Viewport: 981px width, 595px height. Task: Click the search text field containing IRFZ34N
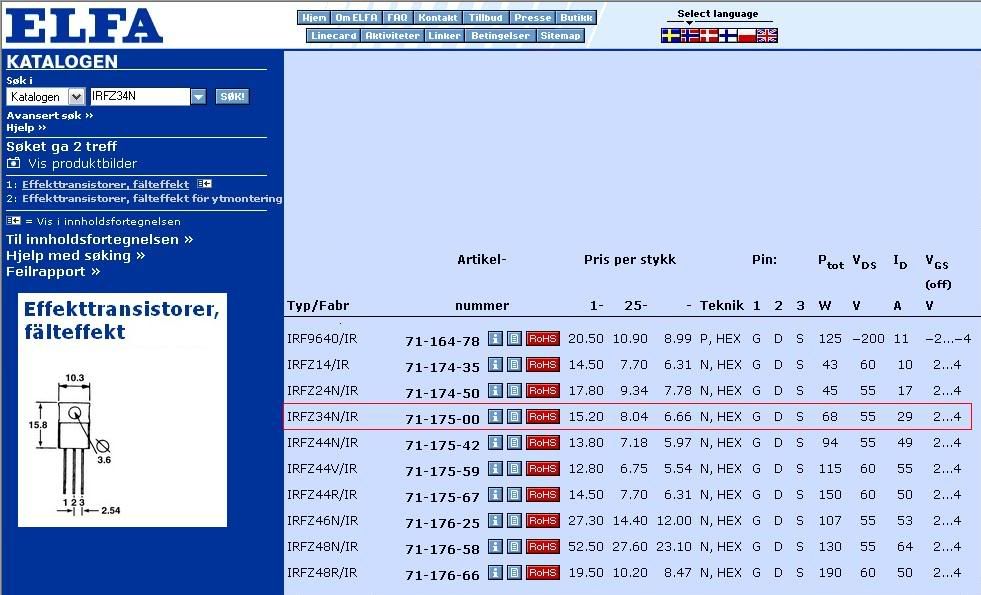point(140,96)
